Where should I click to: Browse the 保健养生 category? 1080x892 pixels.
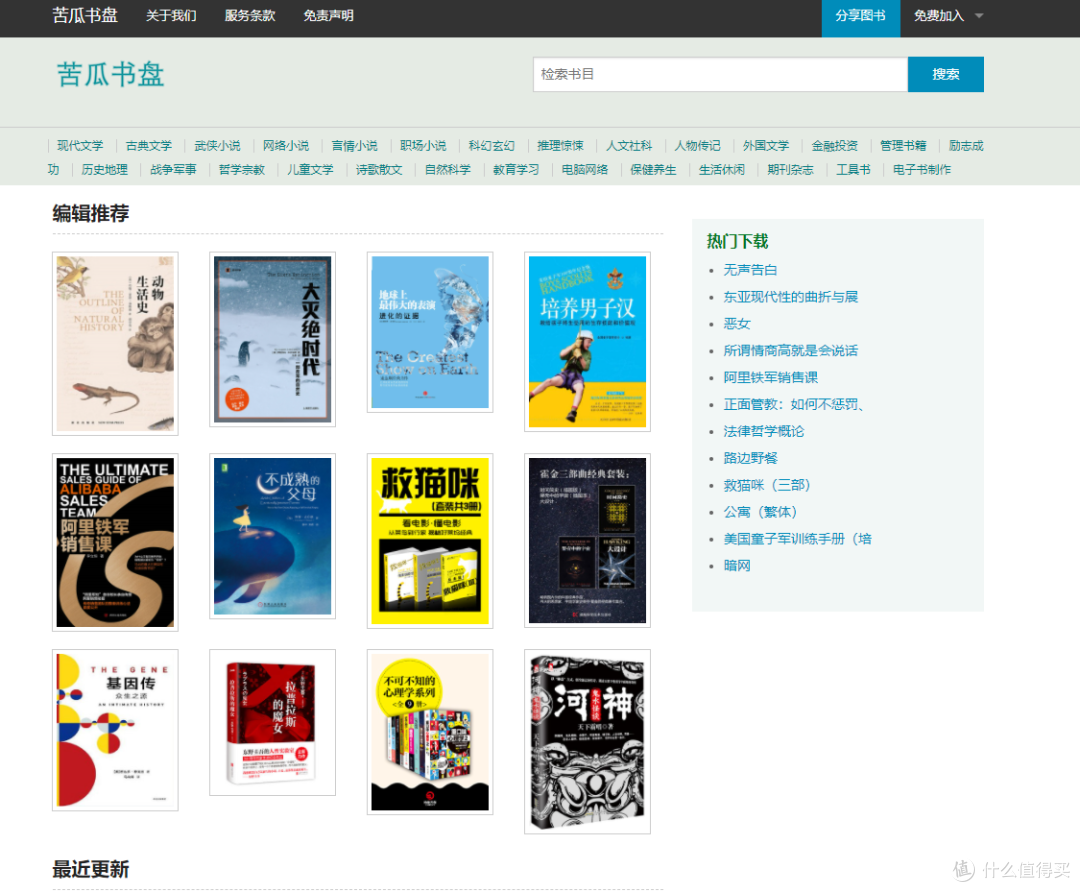click(653, 169)
